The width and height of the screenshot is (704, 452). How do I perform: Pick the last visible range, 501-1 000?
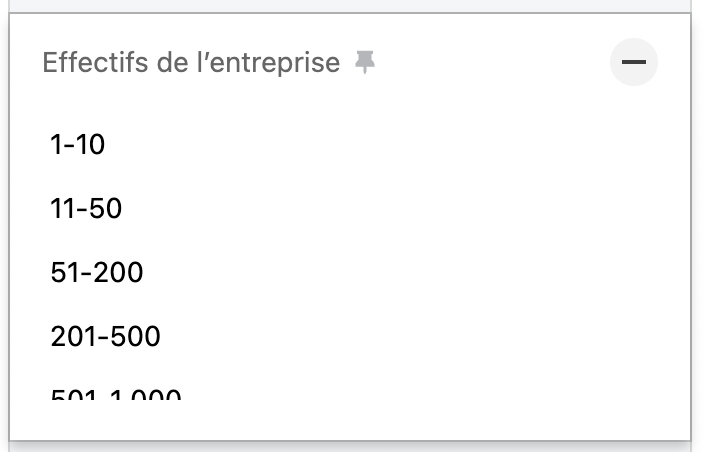click(116, 394)
